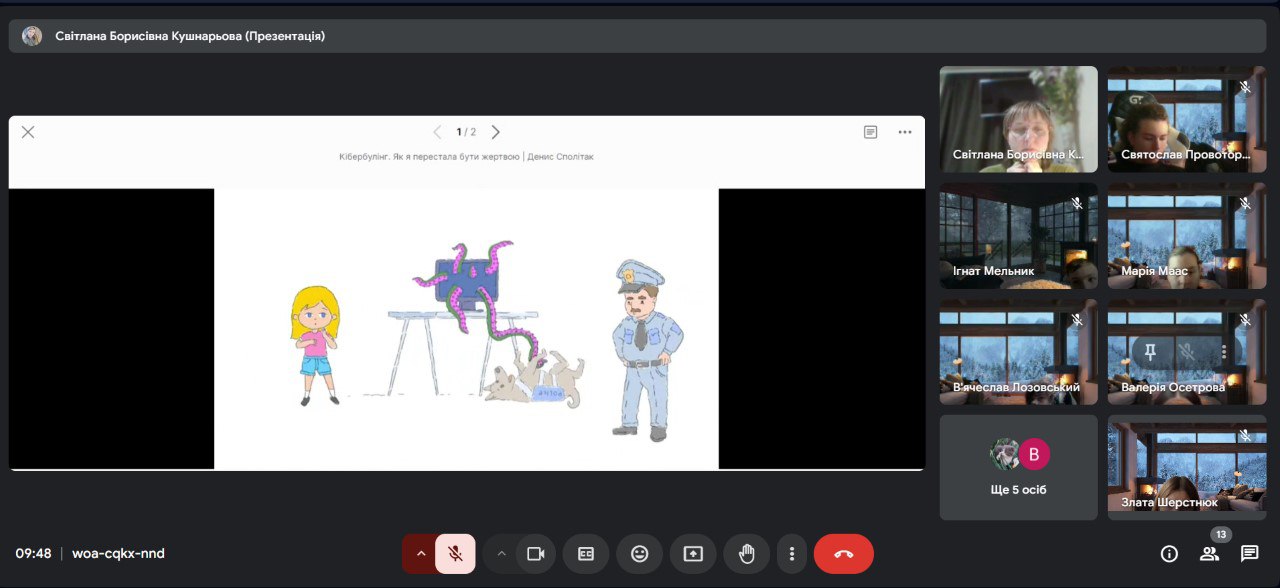Pin Валерія Осетрова's video tile
The width and height of the screenshot is (1280, 588).
point(1150,352)
